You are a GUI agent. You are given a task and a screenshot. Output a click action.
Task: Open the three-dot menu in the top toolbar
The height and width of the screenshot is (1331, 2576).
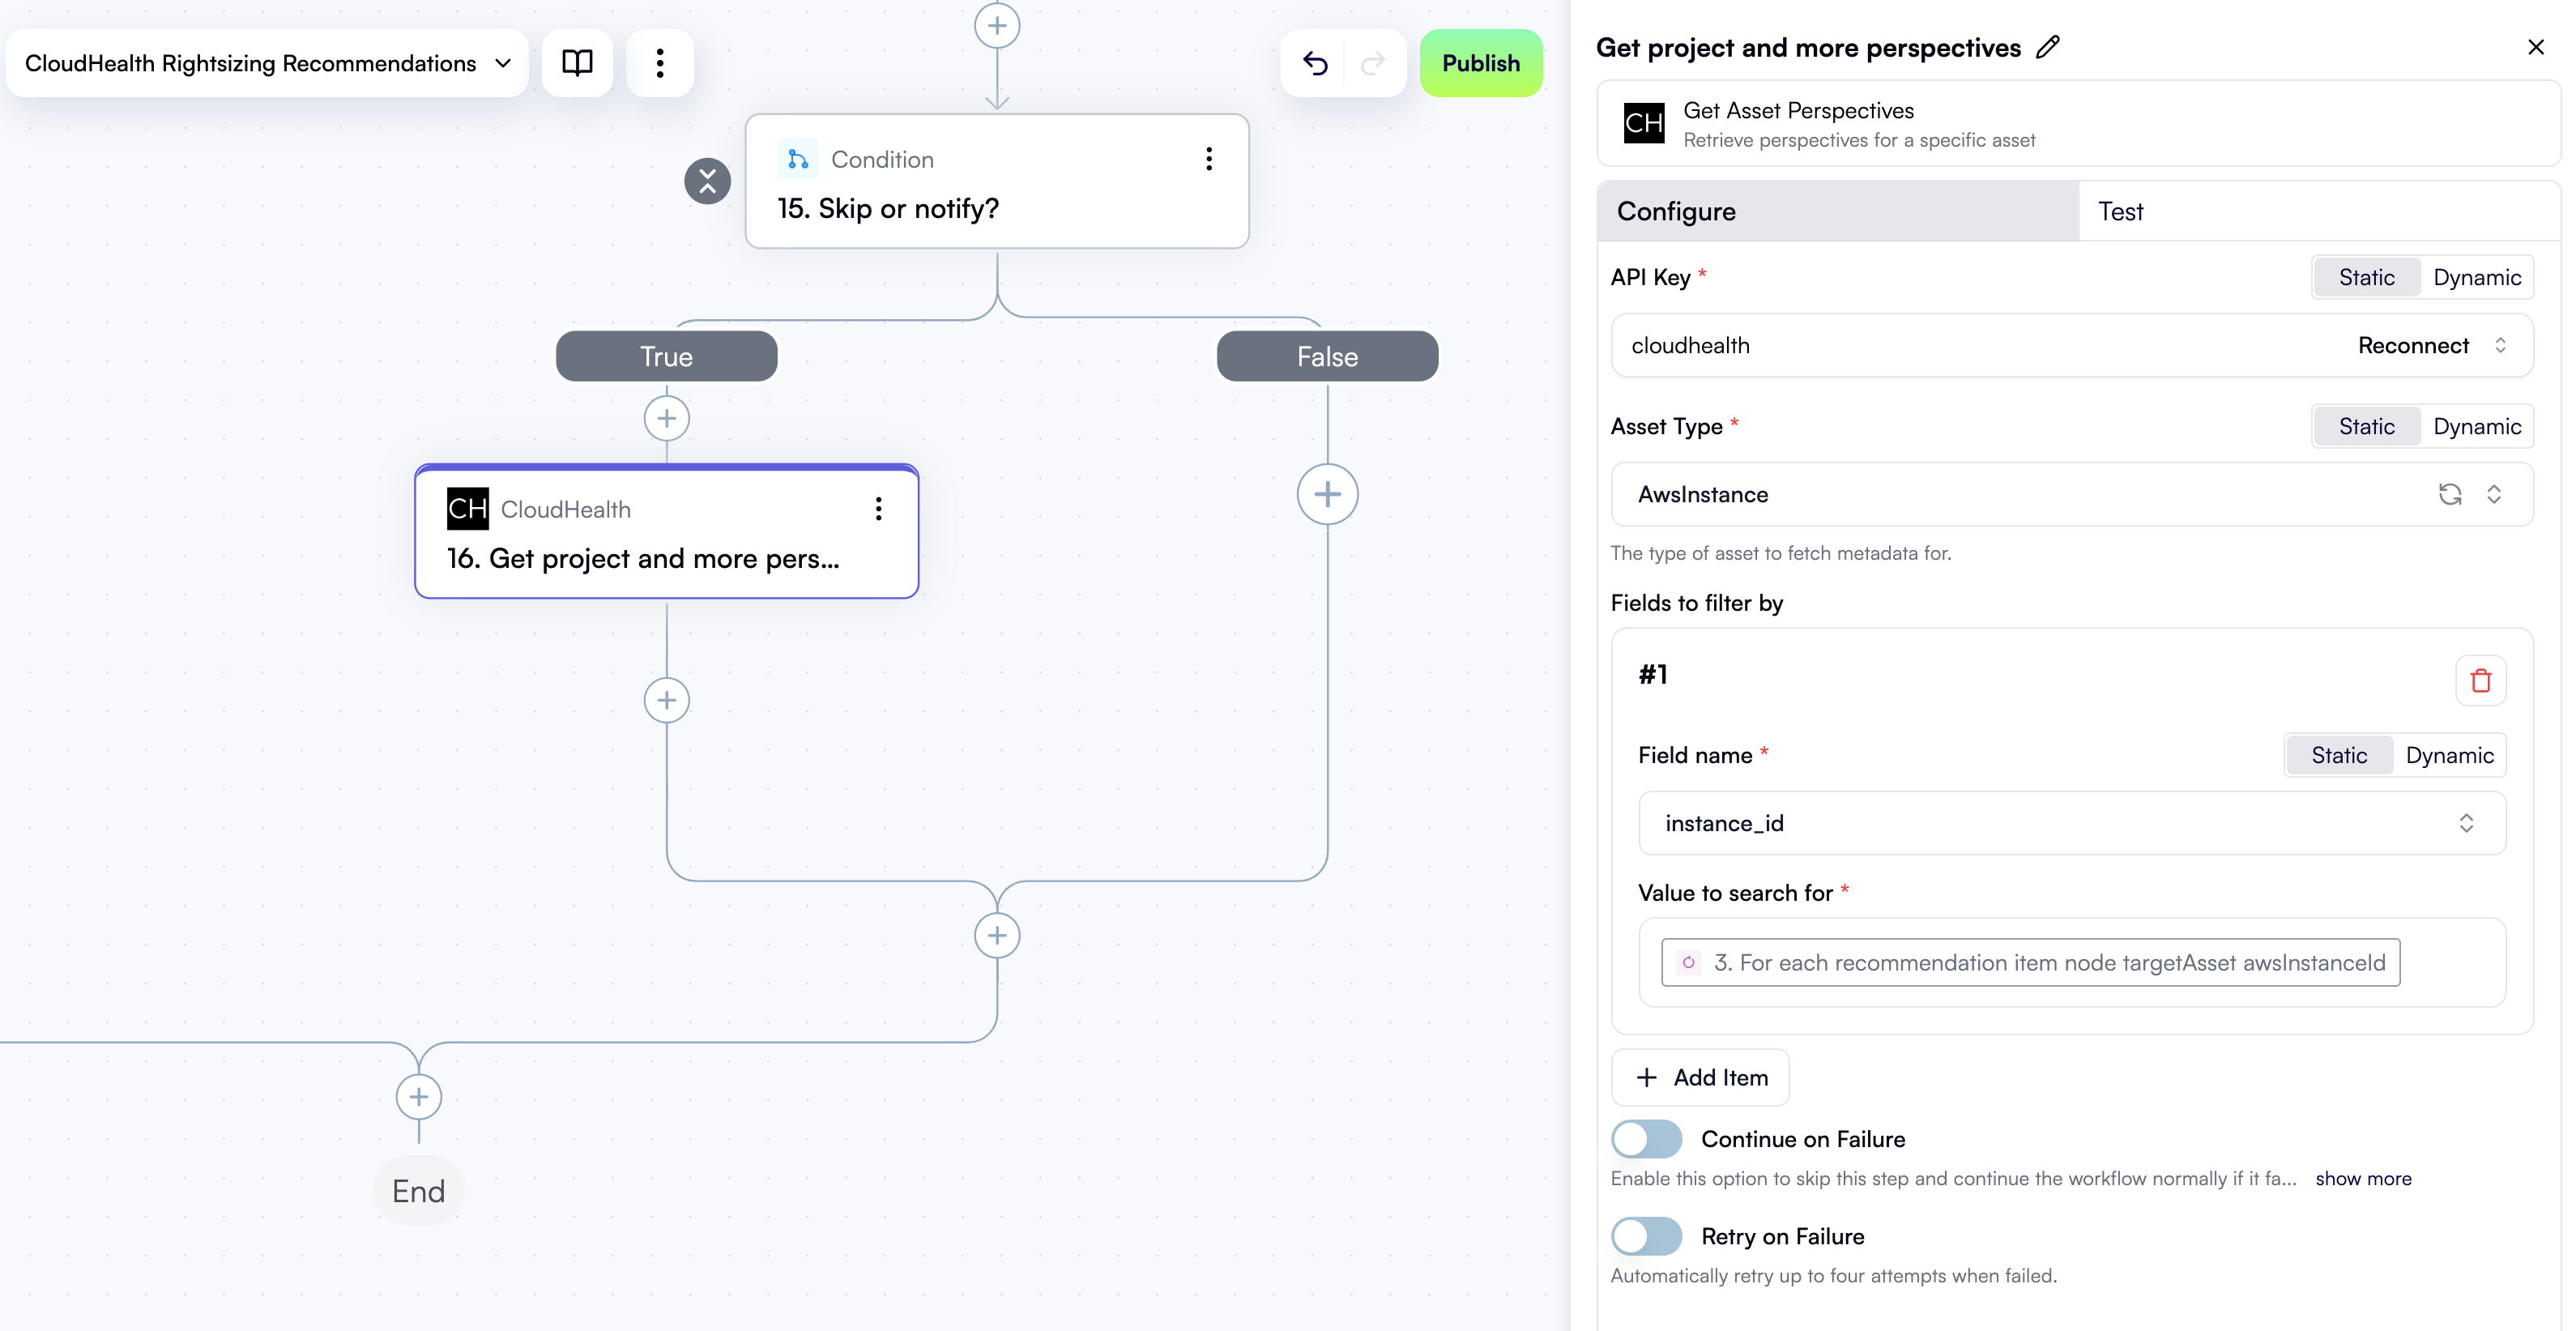[660, 63]
